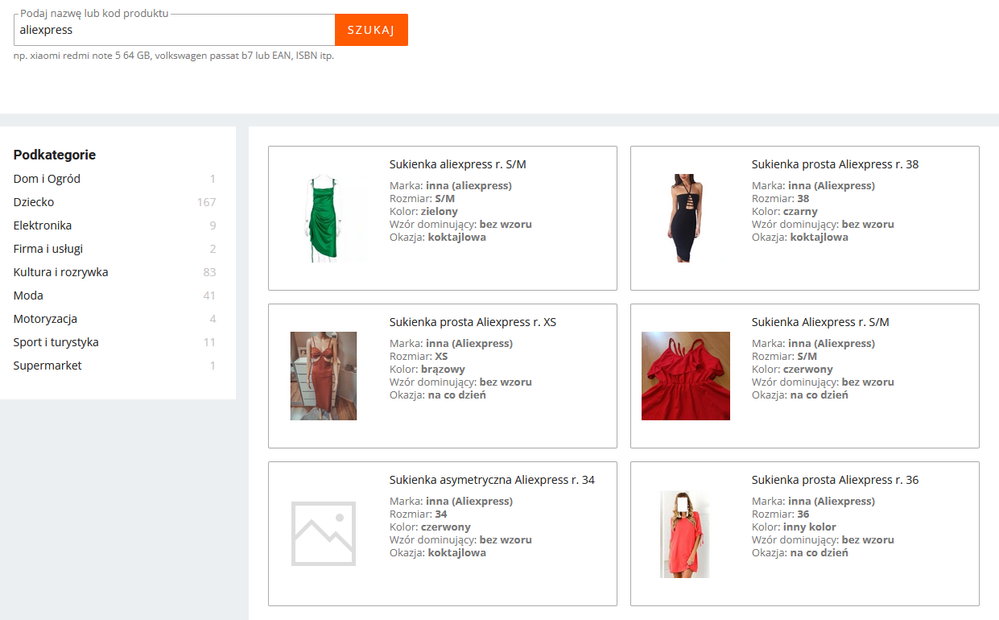Open title Sukienka prosta Aliexpress r. 38
The height and width of the screenshot is (620, 999).
[x=834, y=164]
